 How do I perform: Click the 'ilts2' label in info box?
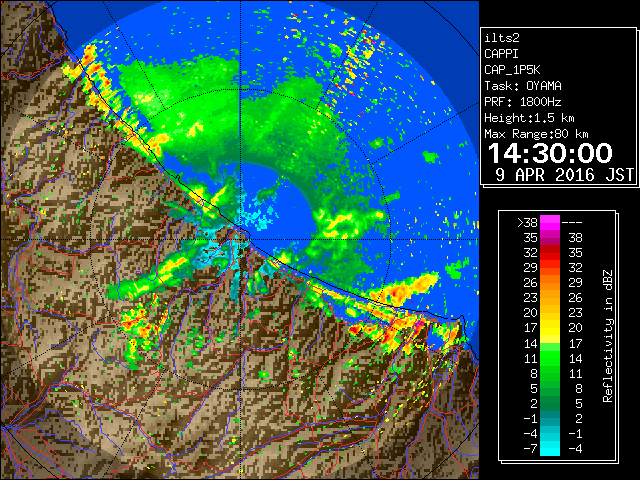point(502,38)
